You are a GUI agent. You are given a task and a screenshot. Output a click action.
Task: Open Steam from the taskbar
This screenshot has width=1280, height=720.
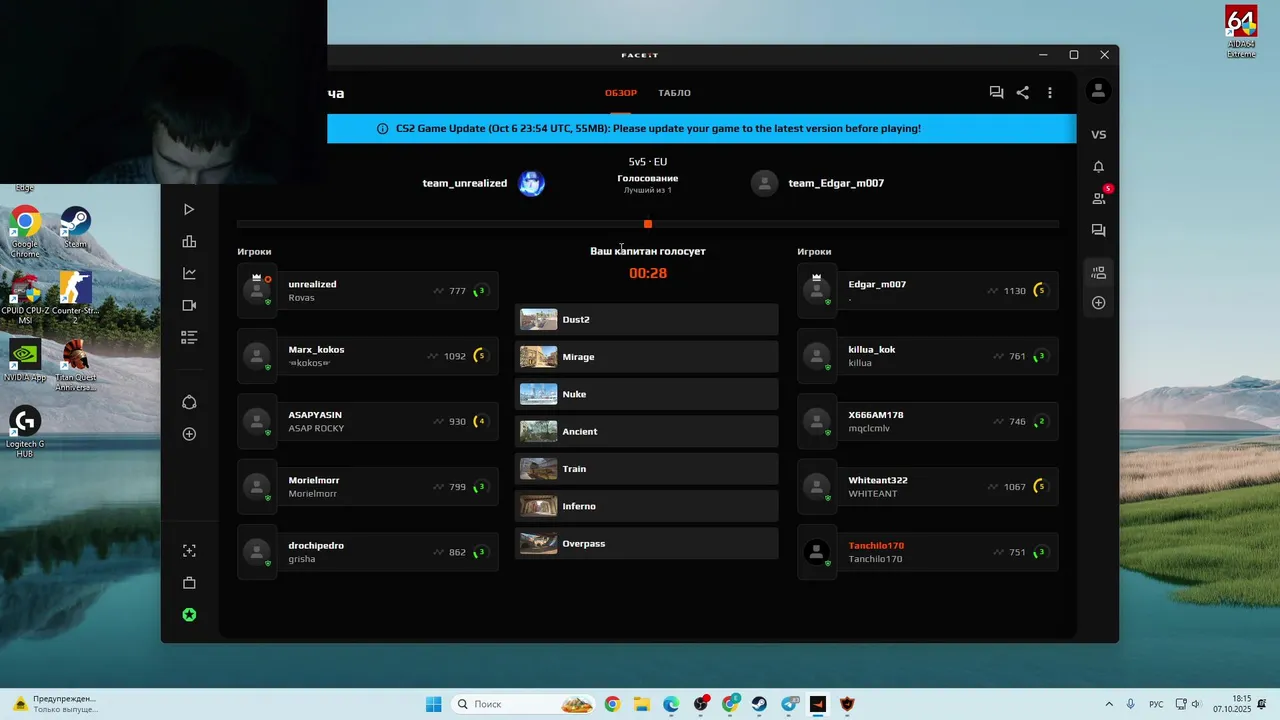(760, 704)
